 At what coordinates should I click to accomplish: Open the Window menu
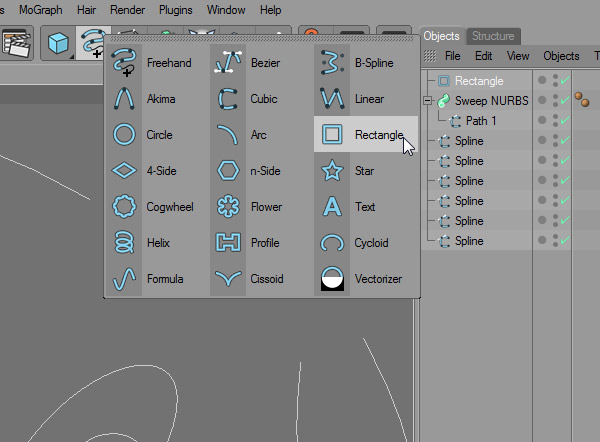(x=226, y=10)
